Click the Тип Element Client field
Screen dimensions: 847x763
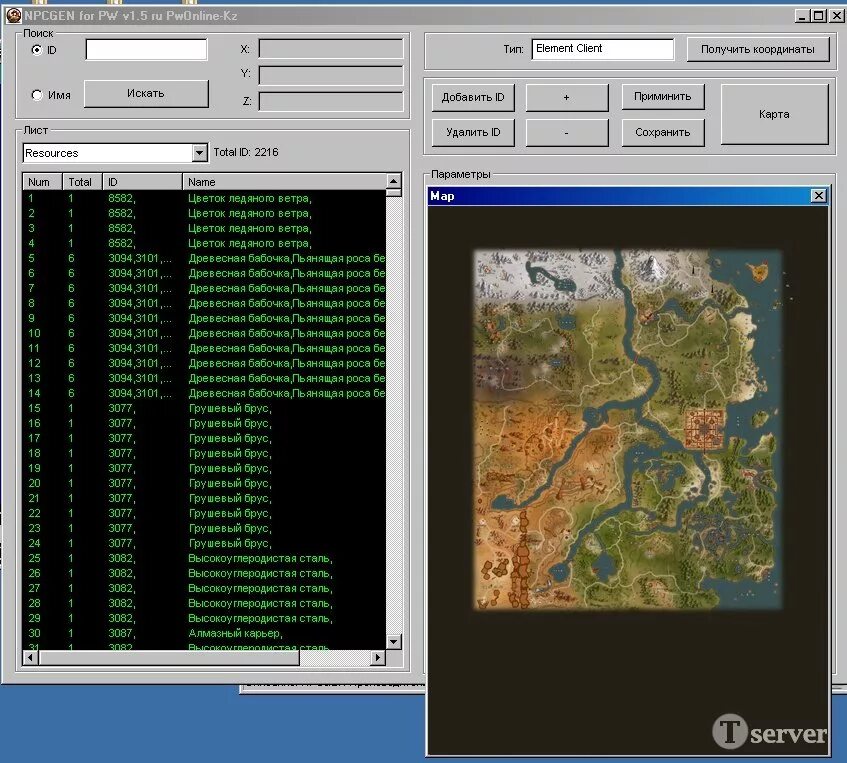(602, 49)
